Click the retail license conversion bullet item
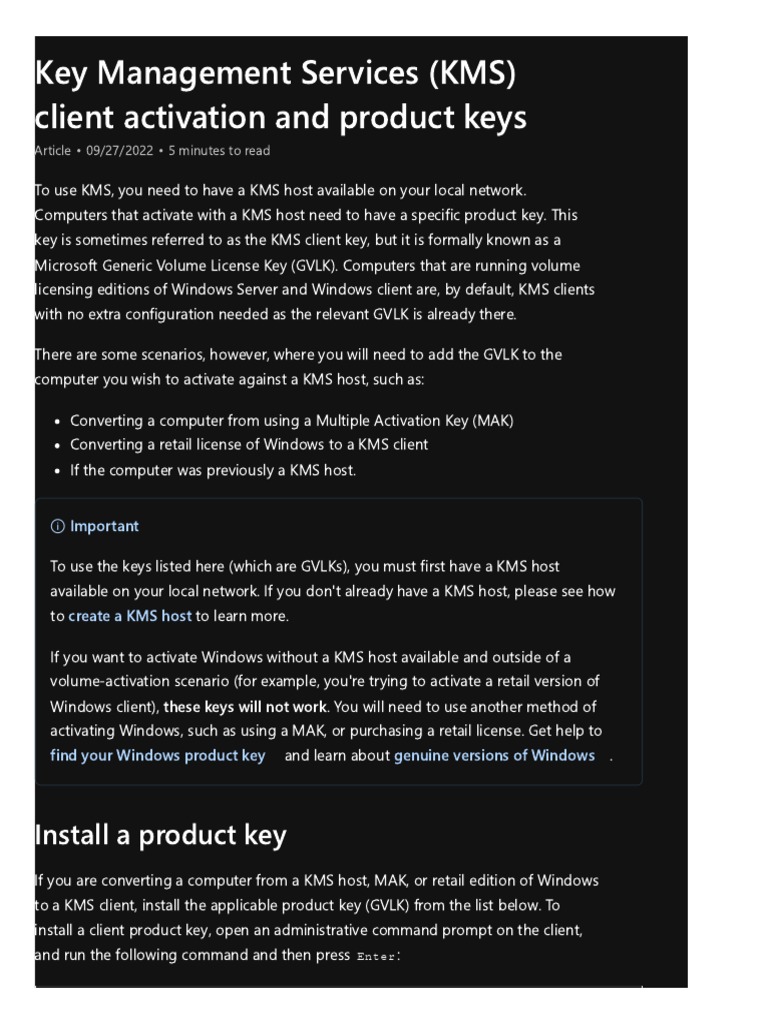768x1024 pixels. click(249, 445)
